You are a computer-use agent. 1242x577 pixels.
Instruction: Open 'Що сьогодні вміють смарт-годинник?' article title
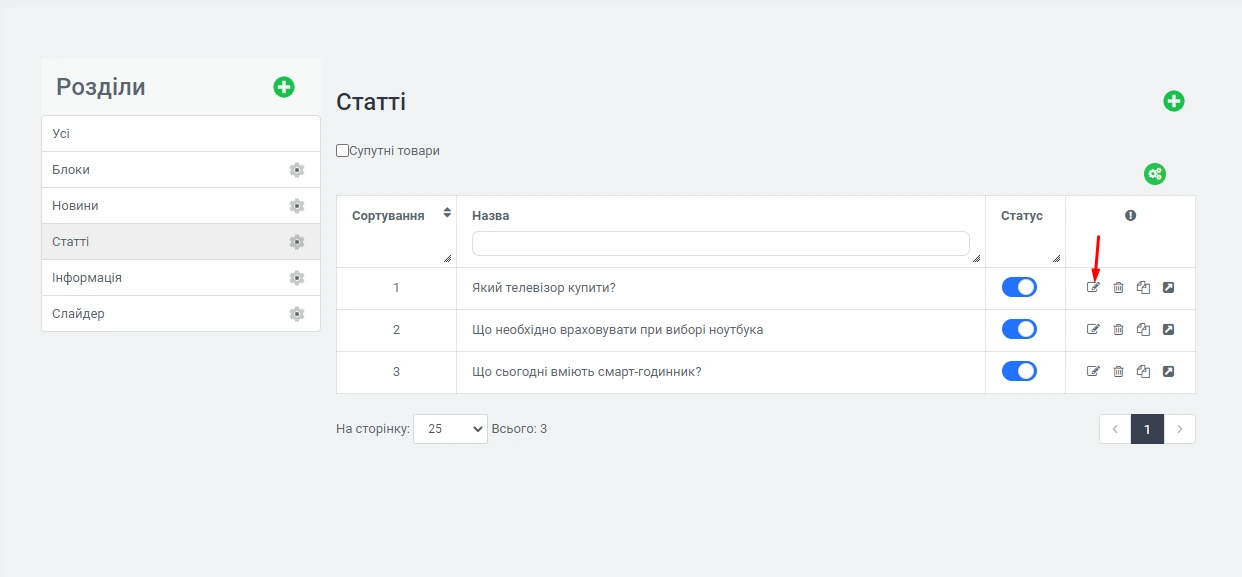click(x=586, y=372)
